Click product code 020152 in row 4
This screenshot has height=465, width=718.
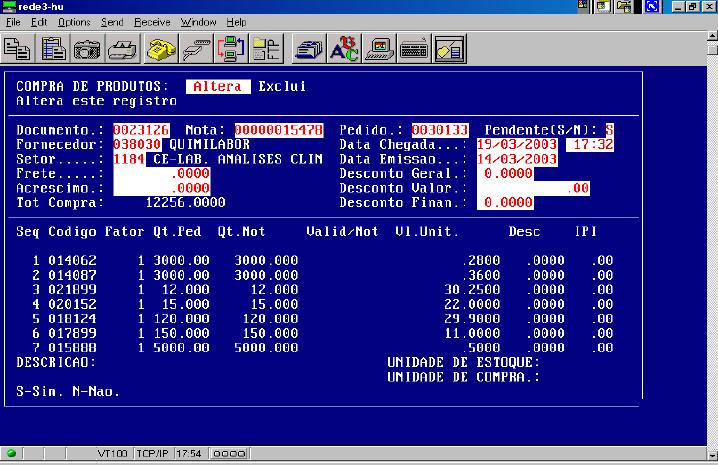click(72, 304)
